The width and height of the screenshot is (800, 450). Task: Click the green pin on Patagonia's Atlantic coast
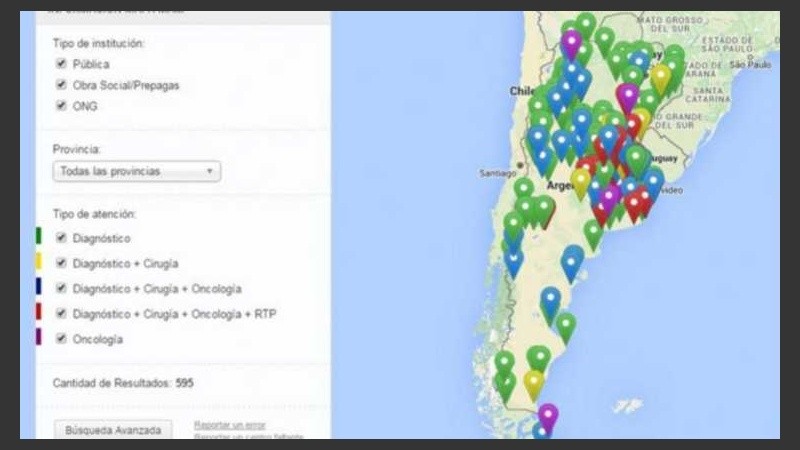click(x=565, y=327)
